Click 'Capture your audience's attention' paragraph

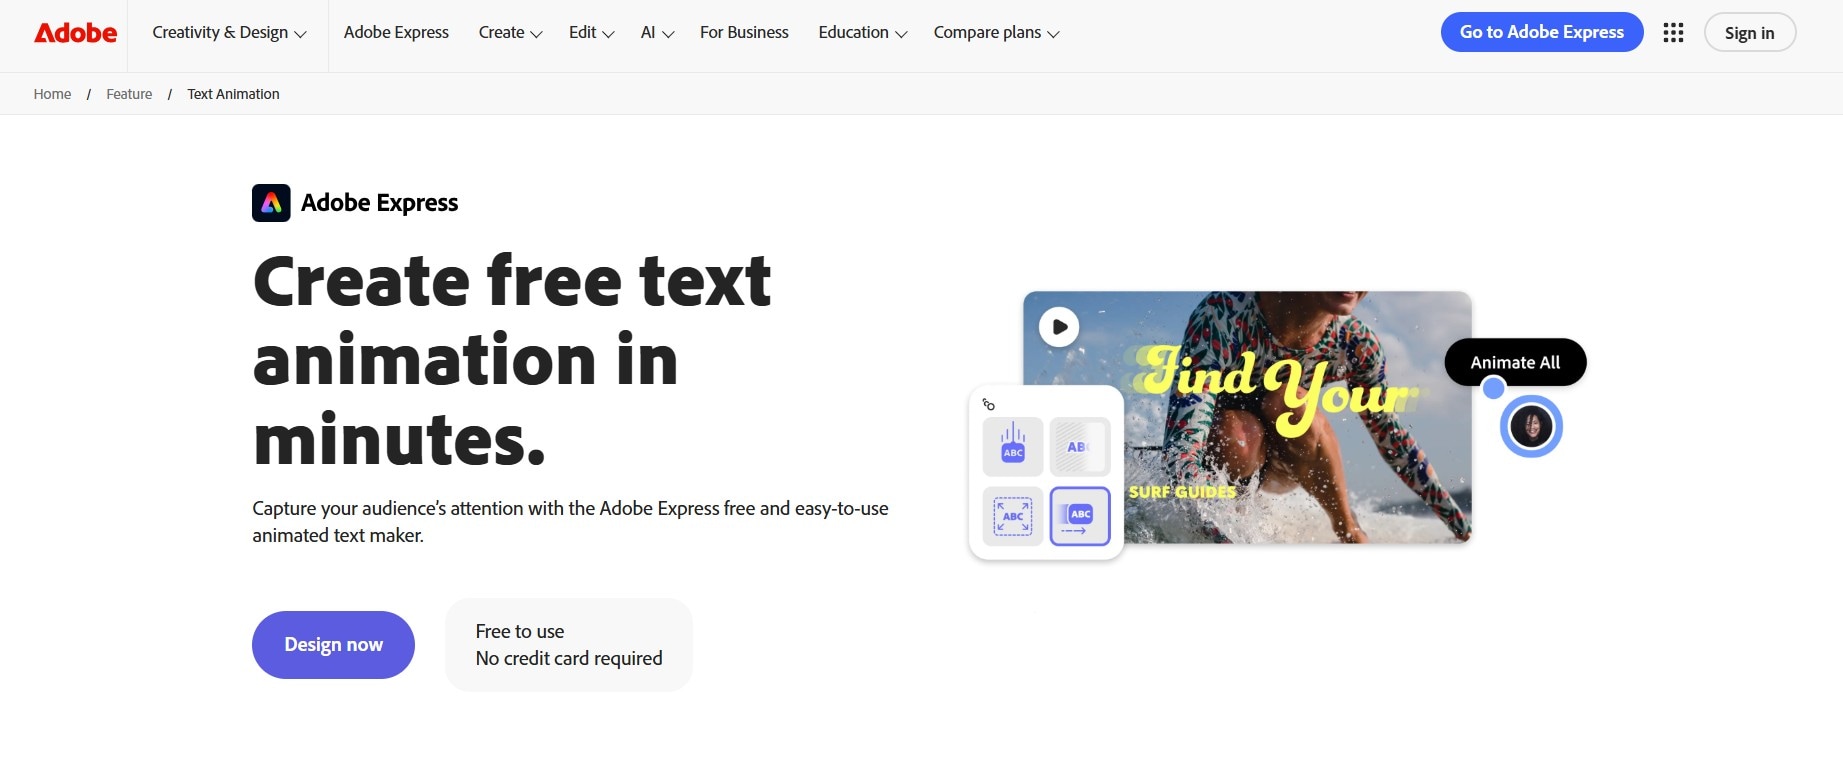[x=570, y=522]
